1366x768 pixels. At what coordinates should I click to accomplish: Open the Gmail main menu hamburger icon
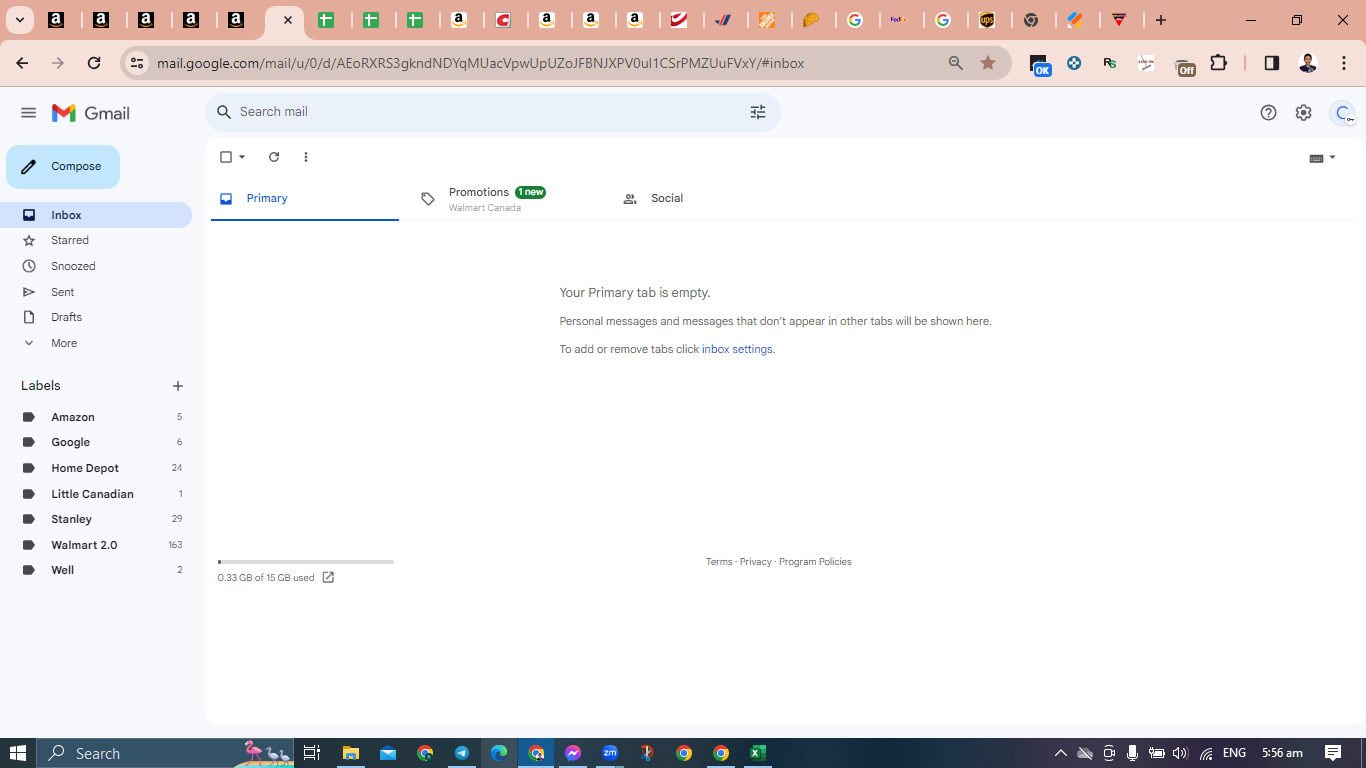click(x=28, y=113)
